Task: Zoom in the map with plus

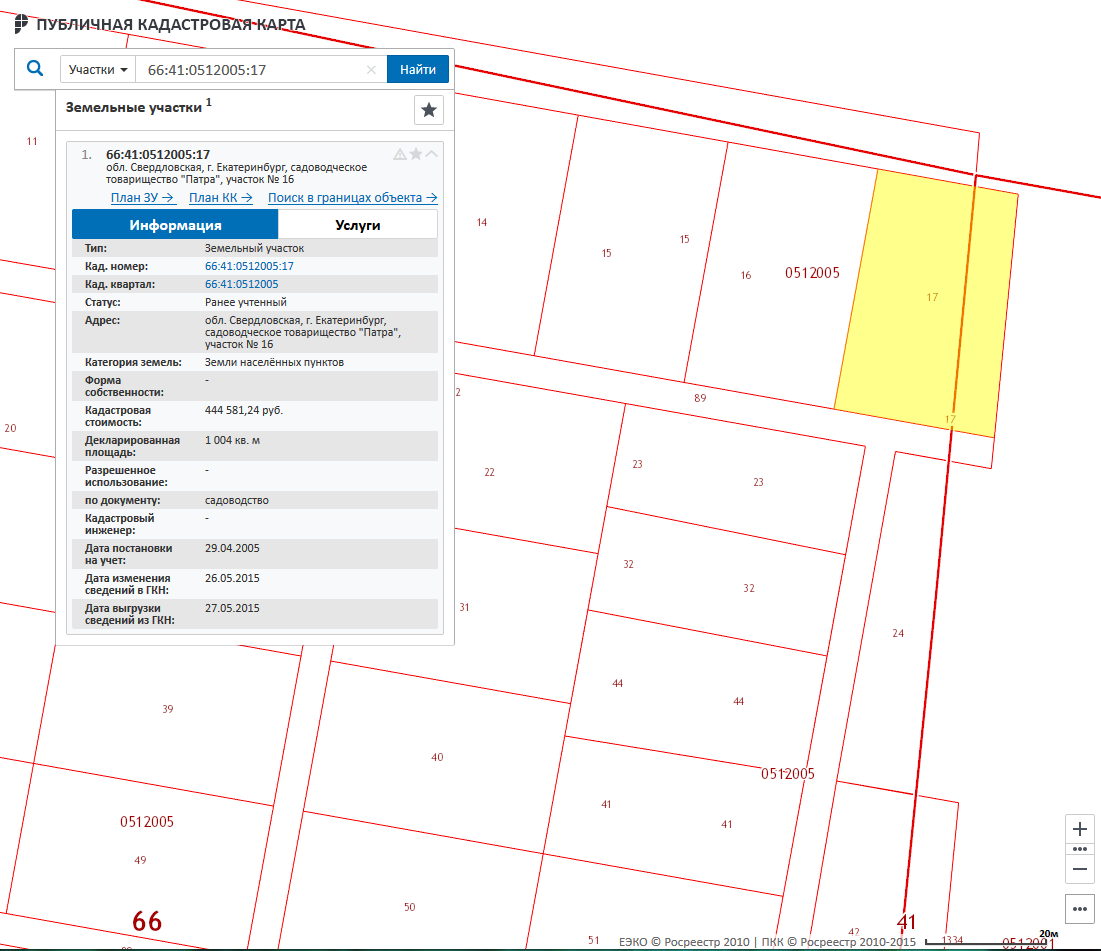Action: [x=1080, y=830]
